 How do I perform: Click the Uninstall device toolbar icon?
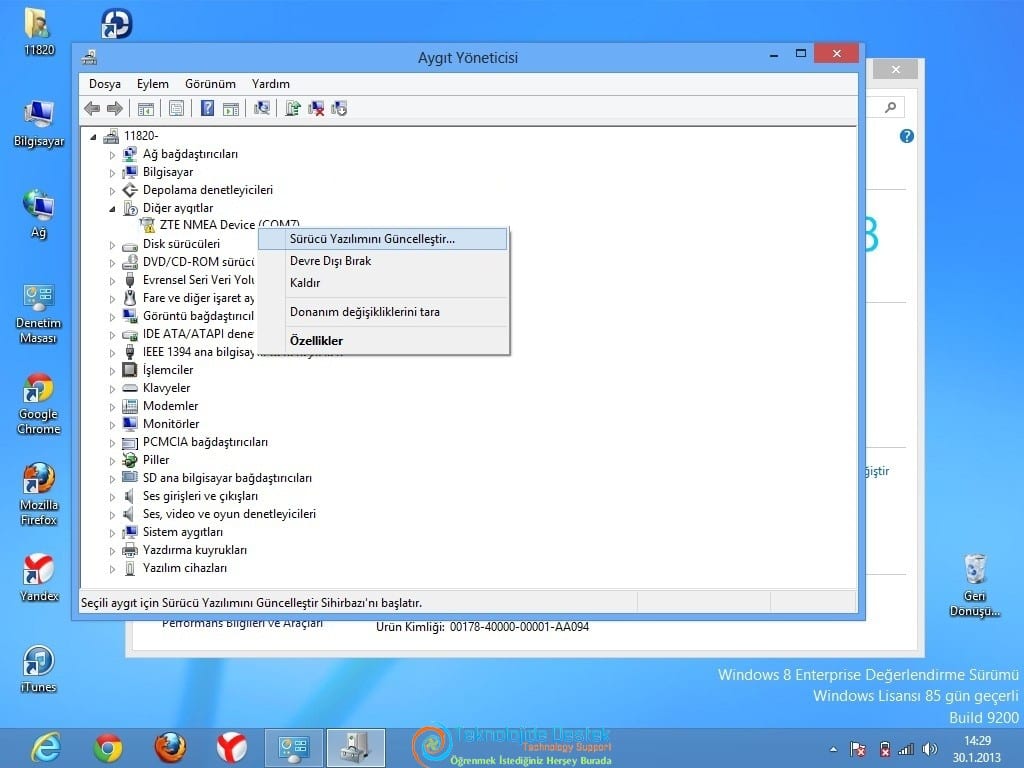pos(316,108)
